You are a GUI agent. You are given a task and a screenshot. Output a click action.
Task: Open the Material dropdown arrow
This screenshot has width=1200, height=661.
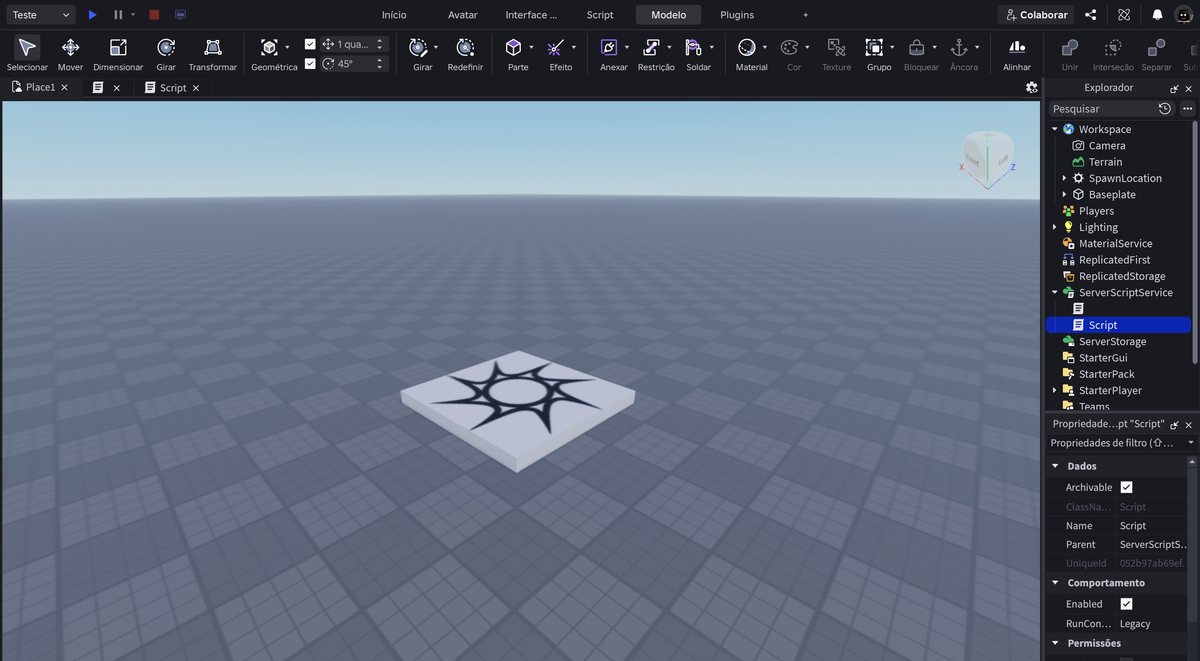764,47
